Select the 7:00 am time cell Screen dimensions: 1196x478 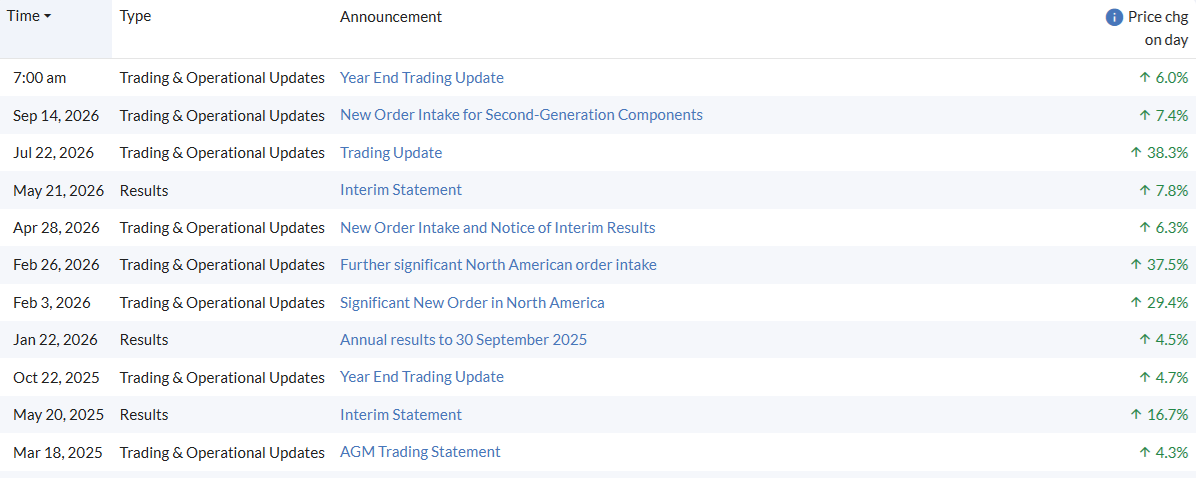pos(40,78)
